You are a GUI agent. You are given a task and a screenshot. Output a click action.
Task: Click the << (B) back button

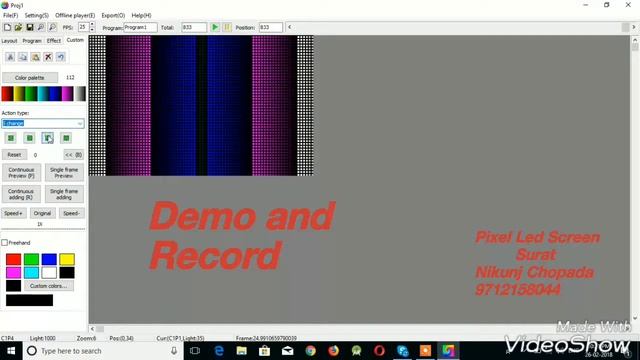74,155
